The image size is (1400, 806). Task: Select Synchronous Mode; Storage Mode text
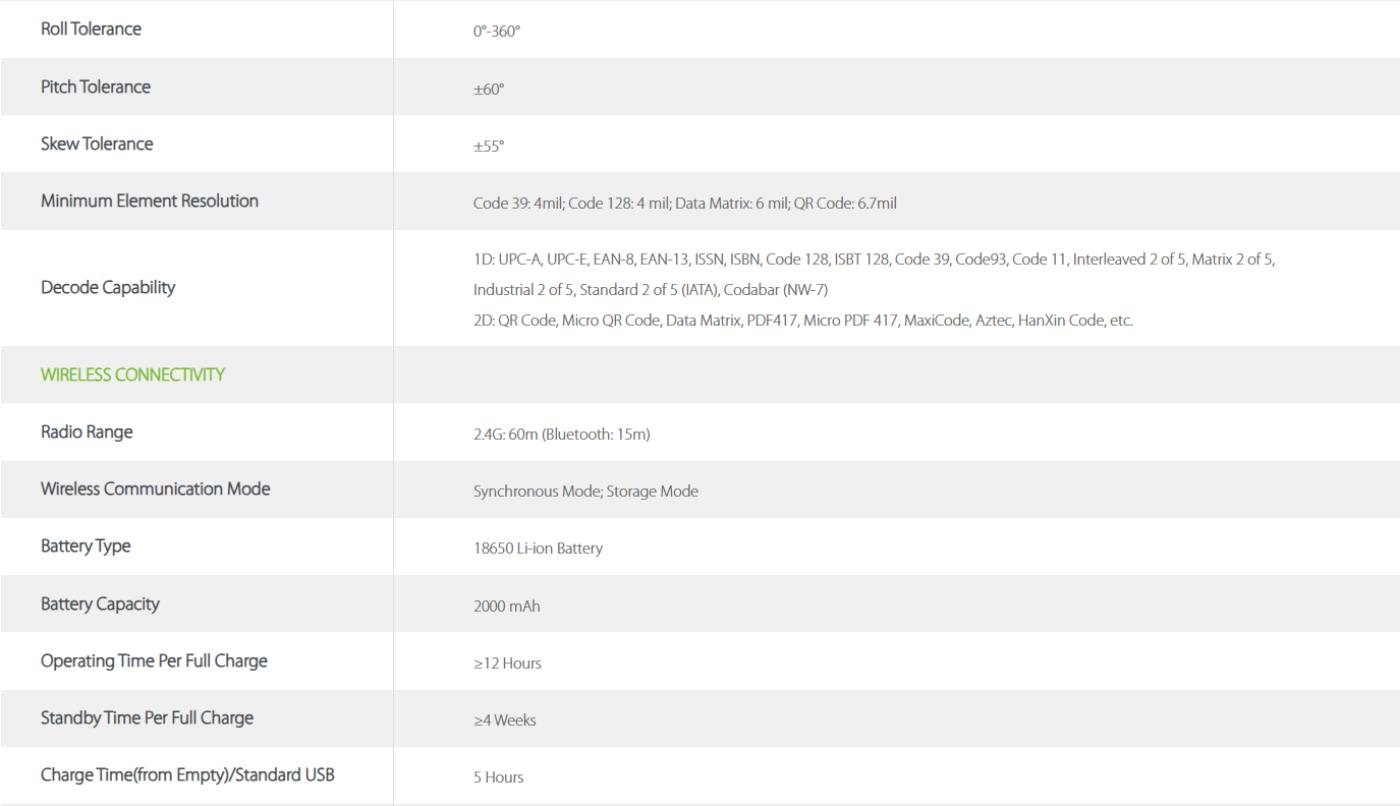[x=586, y=492]
